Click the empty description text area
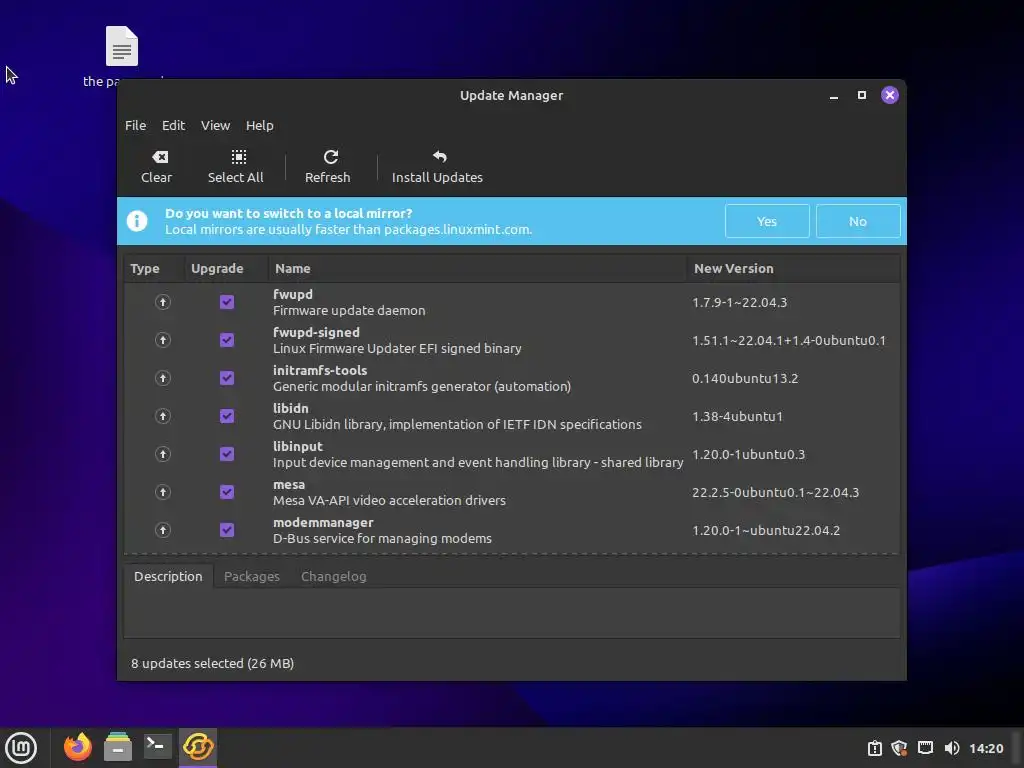The height and width of the screenshot is (768, 1024). [511, 613]
